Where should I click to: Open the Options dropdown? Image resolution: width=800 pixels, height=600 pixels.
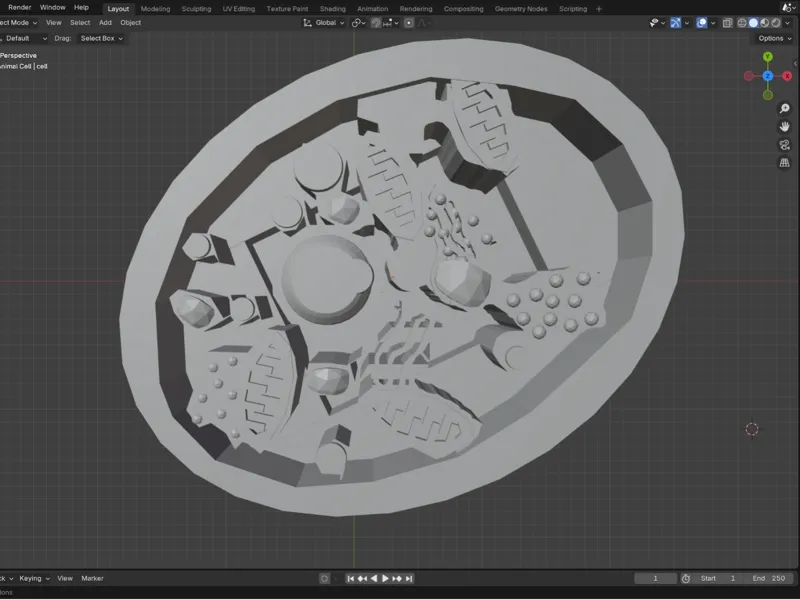(x=774, y=38)
